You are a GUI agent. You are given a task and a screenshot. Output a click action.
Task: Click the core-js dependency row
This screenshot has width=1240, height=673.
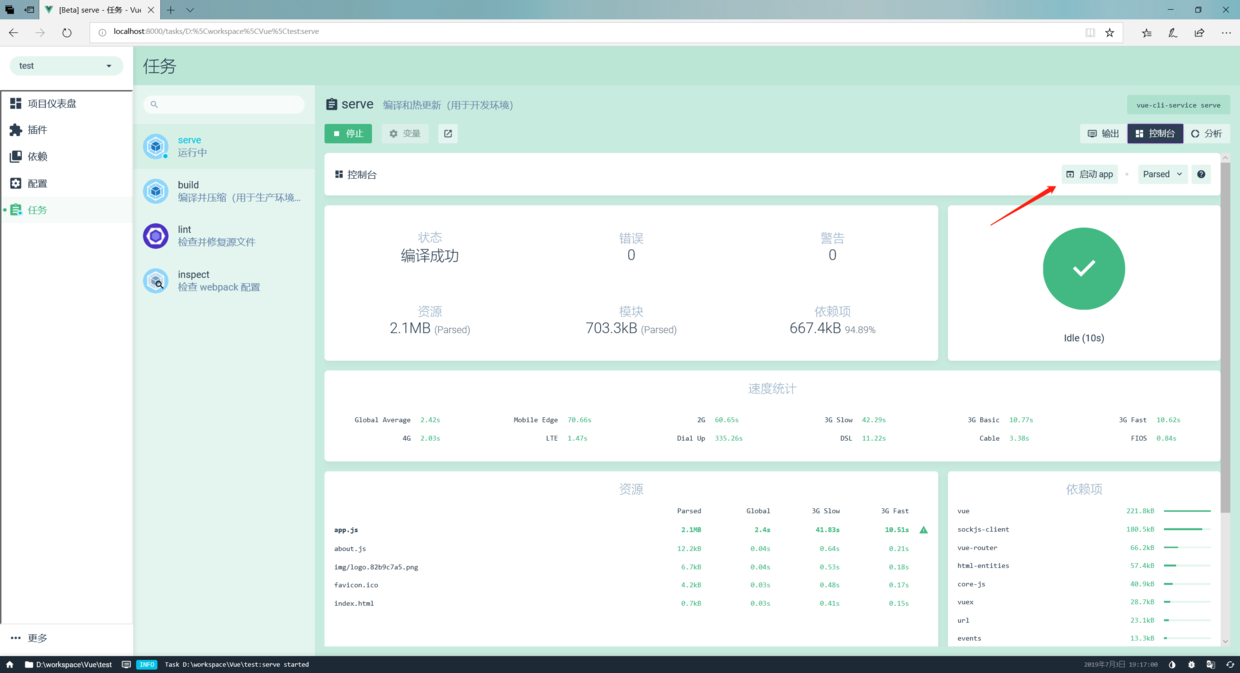pos(1084,584)
